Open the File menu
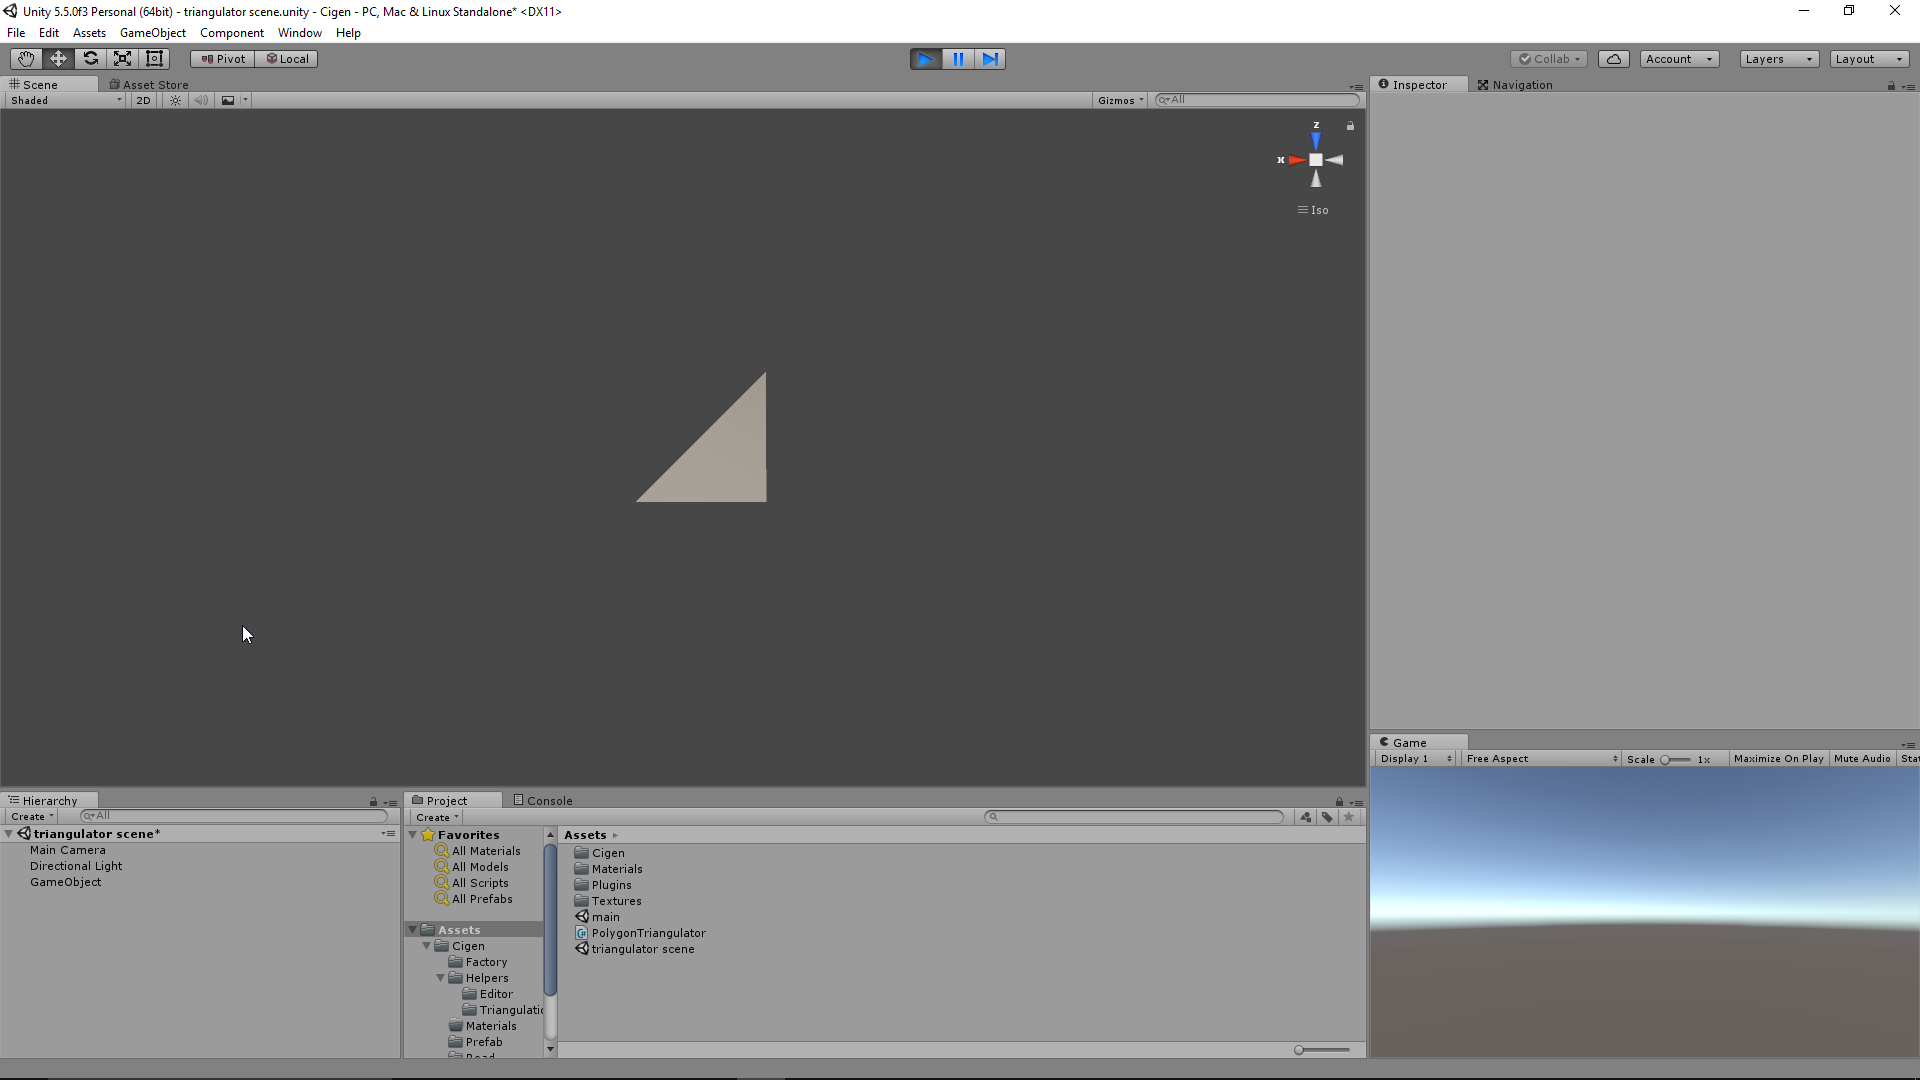The width and height of the screenshot is (1920, 1080). click(x=16, y=33)
